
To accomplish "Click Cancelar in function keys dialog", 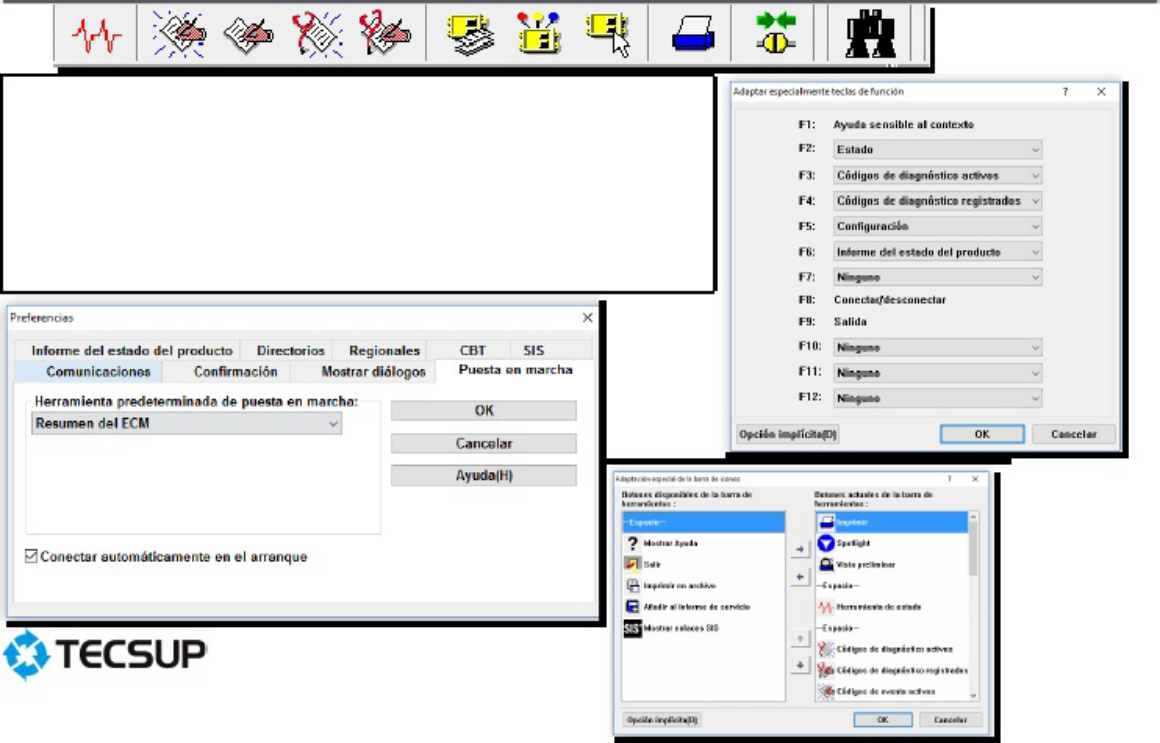I will pyautogui.click(x=1073, y=434).
